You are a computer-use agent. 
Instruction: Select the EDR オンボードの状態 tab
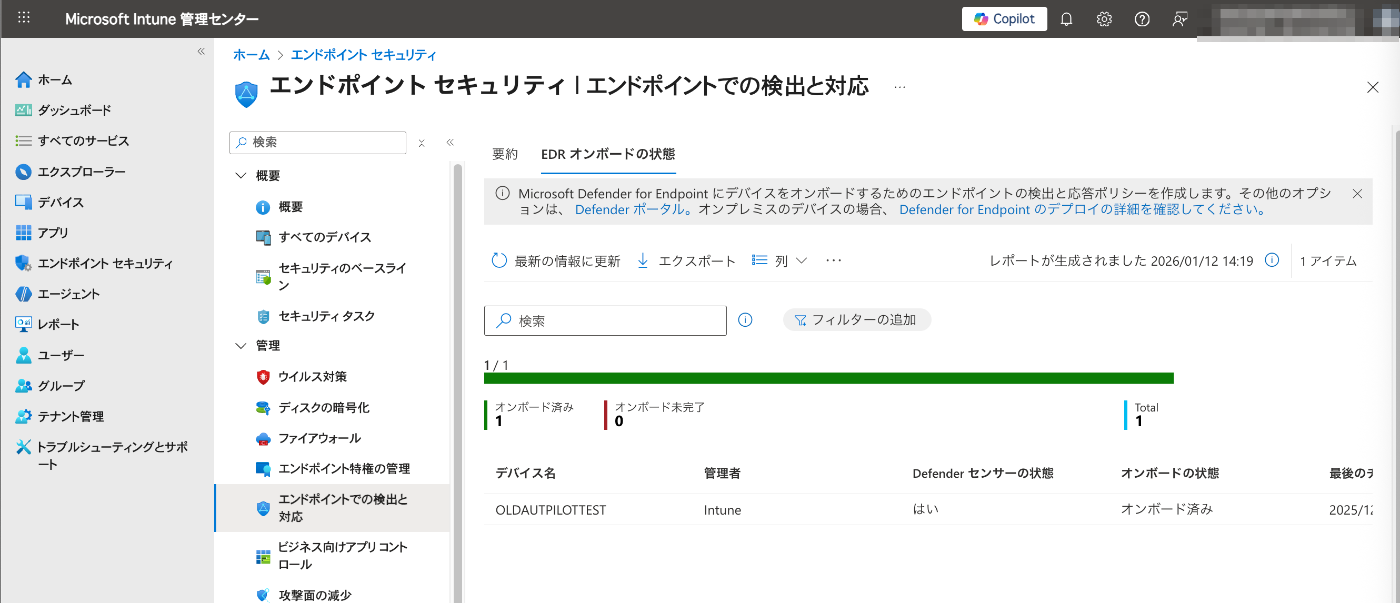608,154
